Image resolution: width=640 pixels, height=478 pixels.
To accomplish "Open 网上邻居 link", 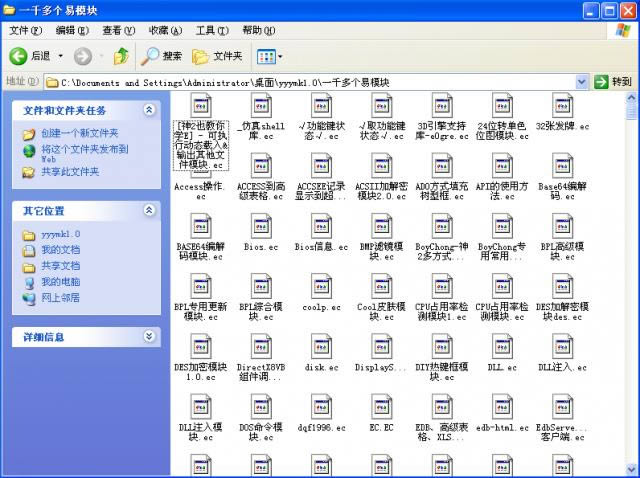I will point(60,298).
